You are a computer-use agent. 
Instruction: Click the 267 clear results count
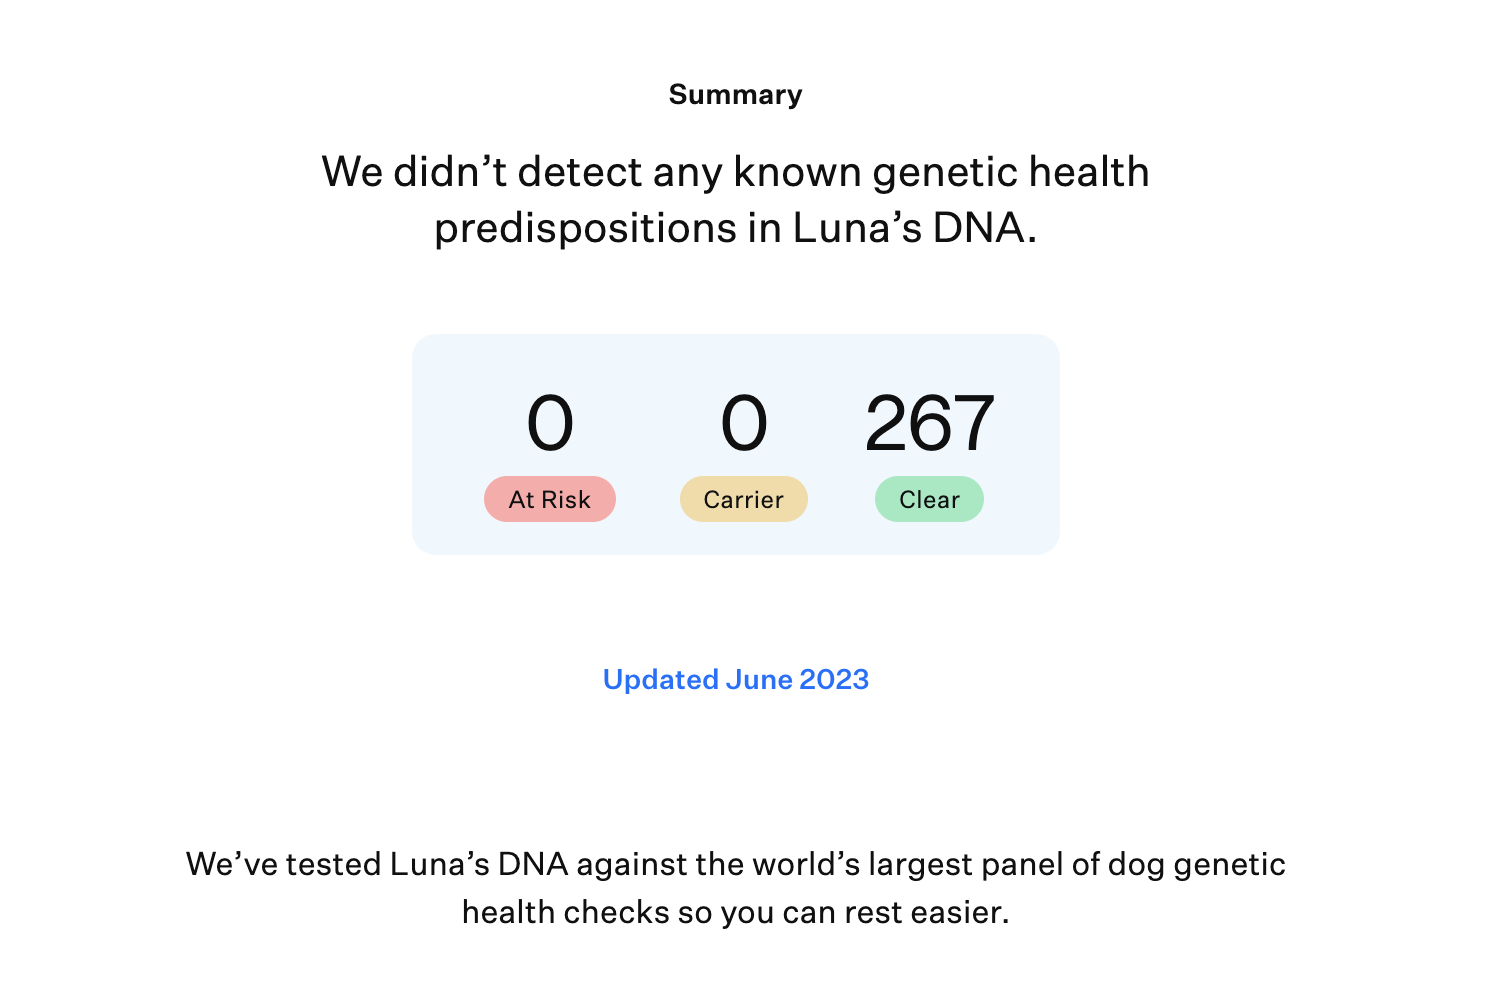point(929,423)
